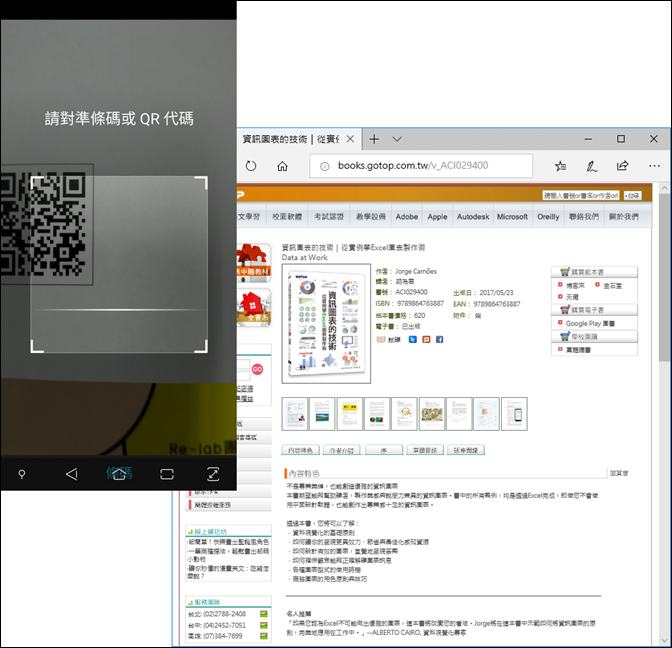Image resolution: width=672 pixels, height=648 pixels.
Task: Click the 一篇兩種擺法 online learning sidebar link
Action: [x=228, y=555]
